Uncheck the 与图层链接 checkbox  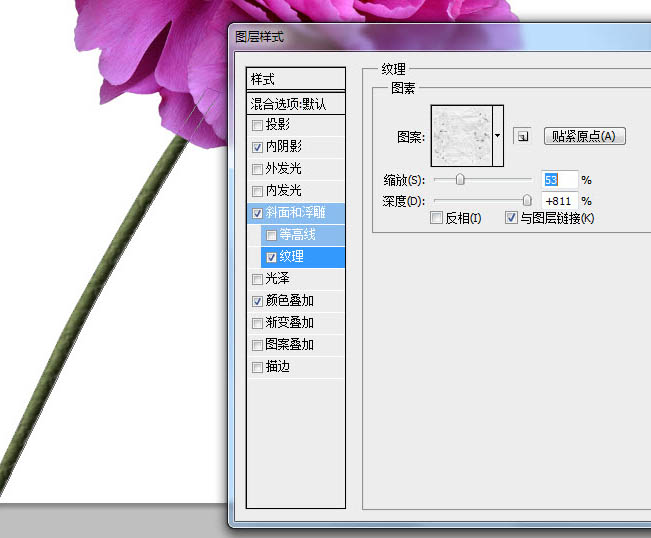(512, 218)
